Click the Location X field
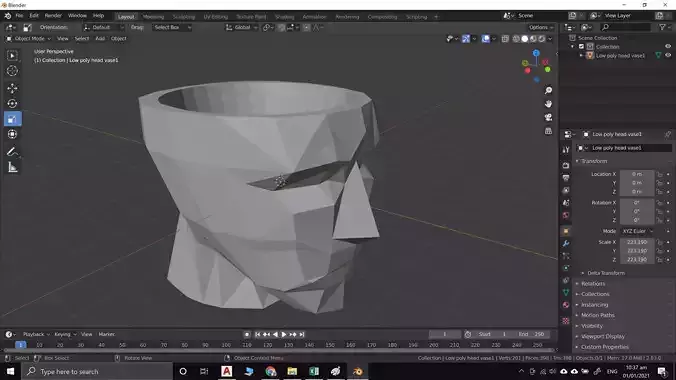676x380 pixels. (637, 174)
